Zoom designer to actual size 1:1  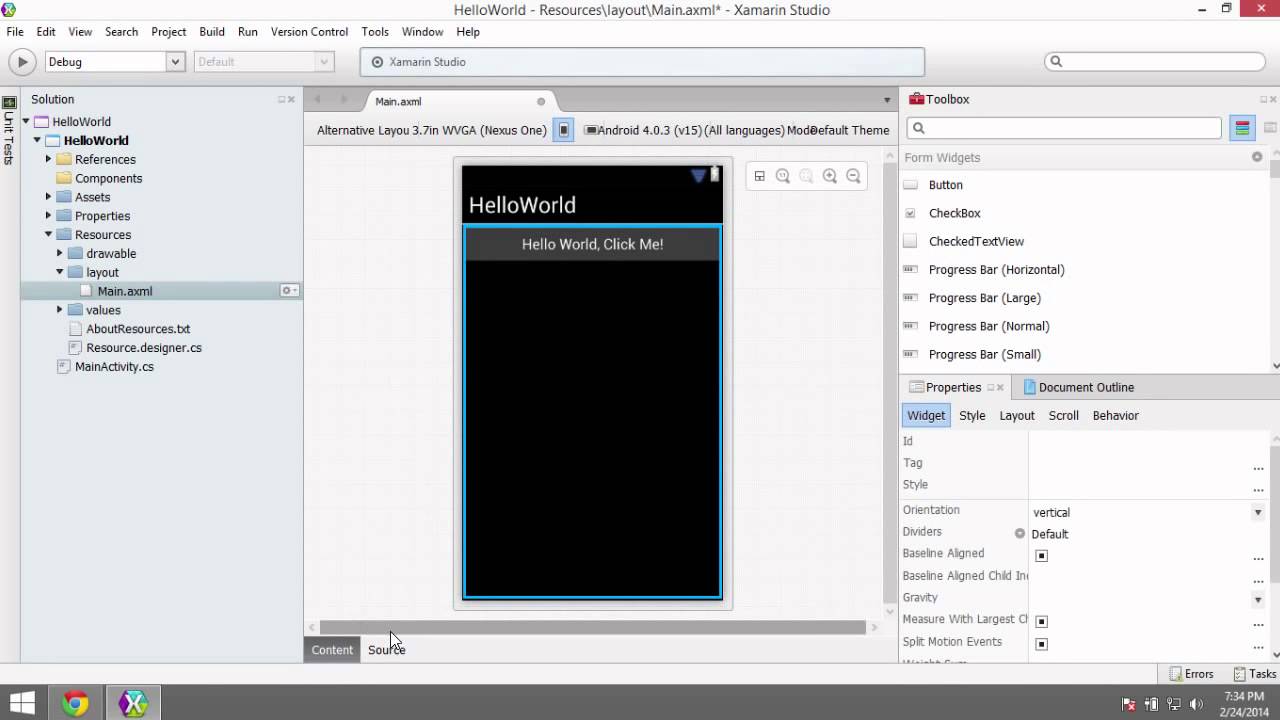coord(783,176)
